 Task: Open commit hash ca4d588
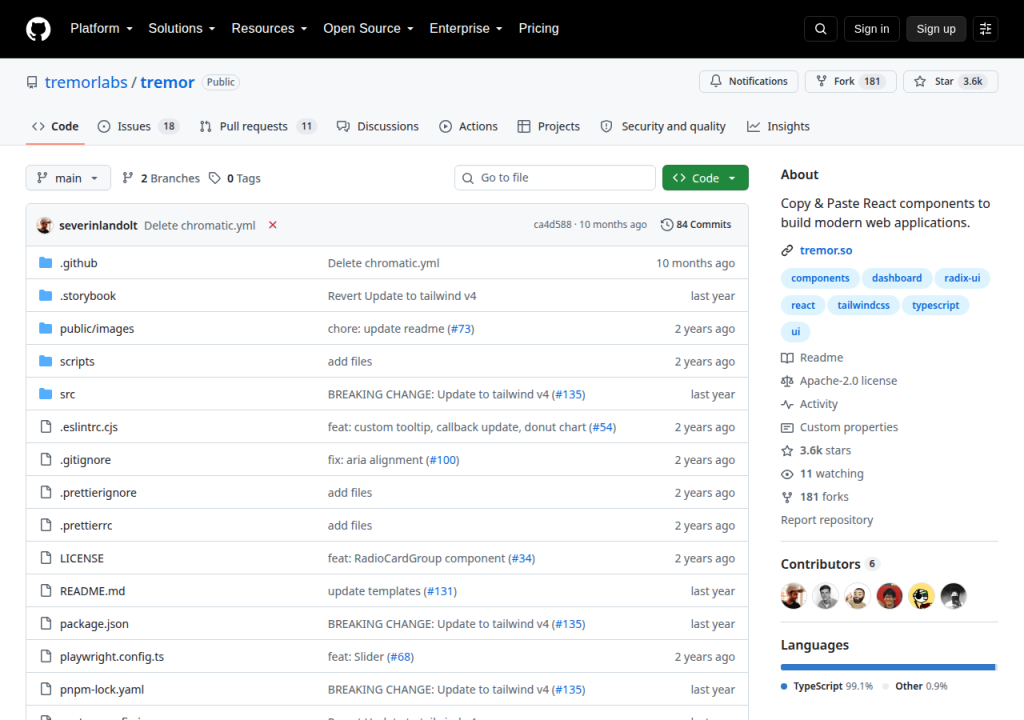pyautogui.click(x=552, y=225)
